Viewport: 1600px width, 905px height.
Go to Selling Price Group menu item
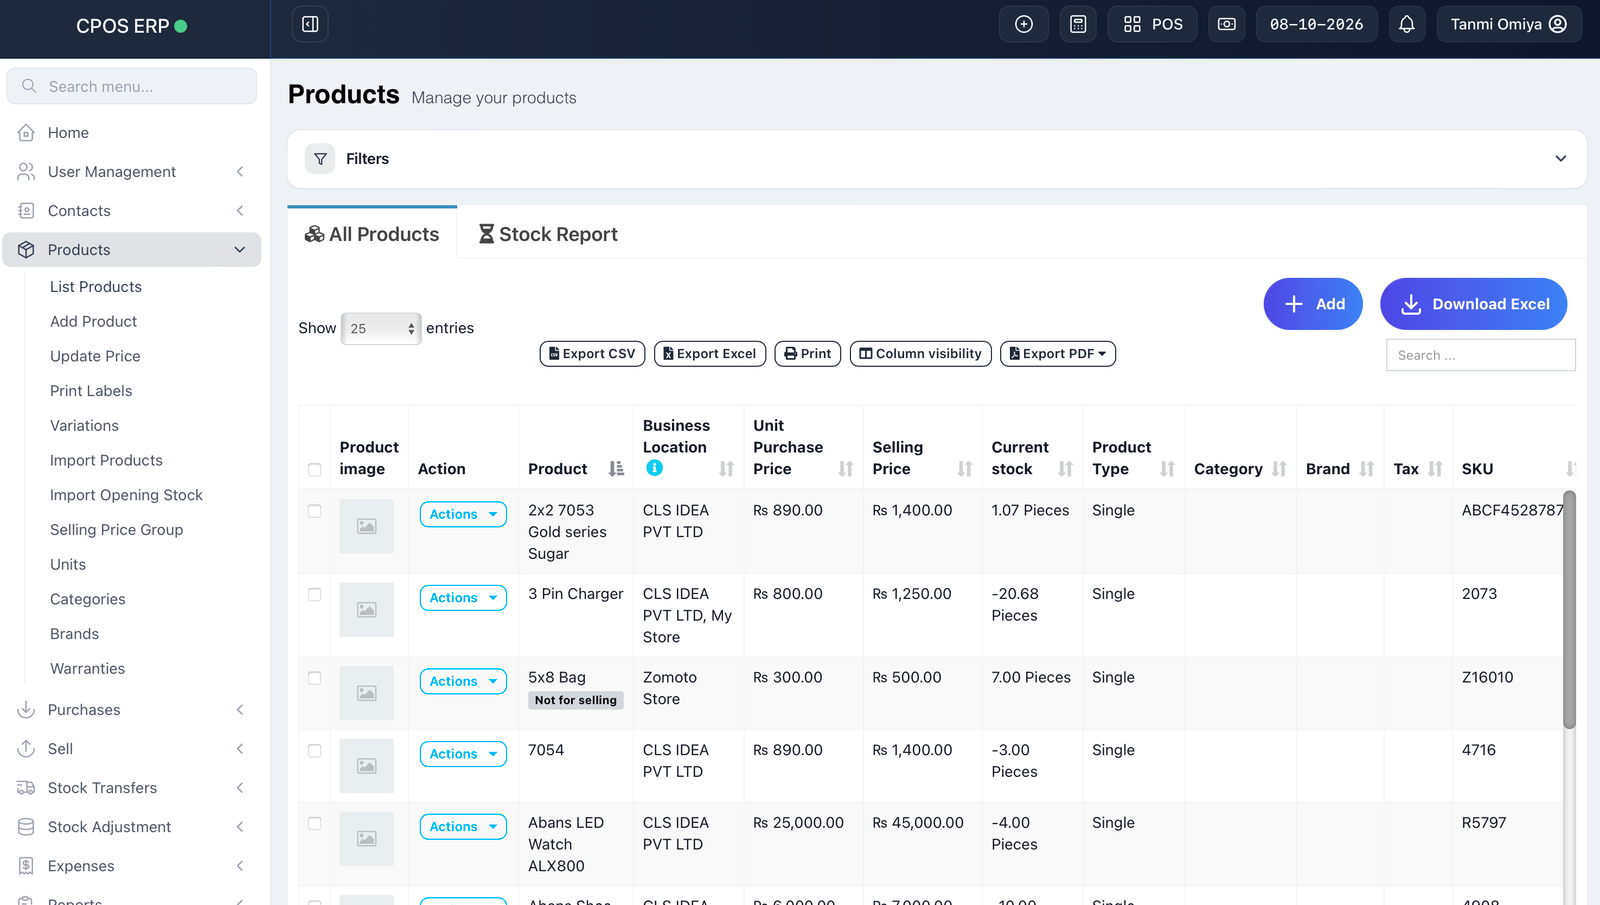pyautogui.click(x=117, y=530)
